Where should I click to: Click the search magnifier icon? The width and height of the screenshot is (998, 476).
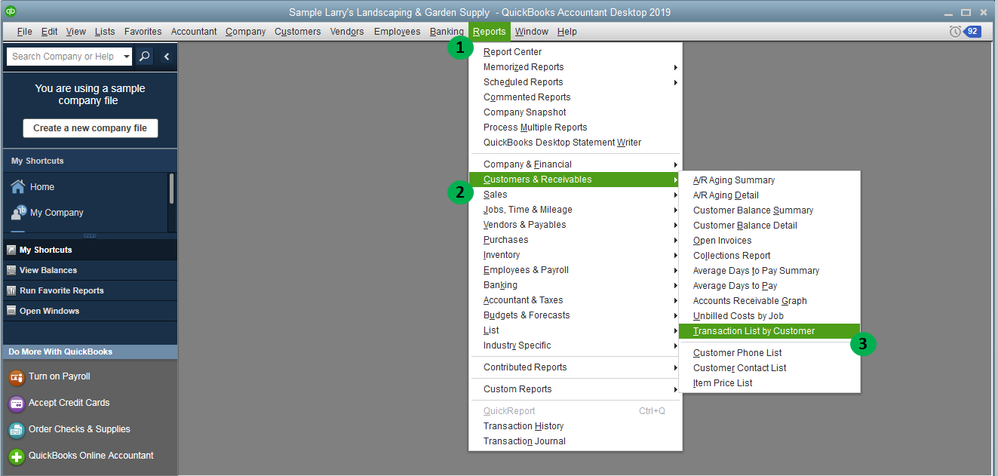(144, 57)
